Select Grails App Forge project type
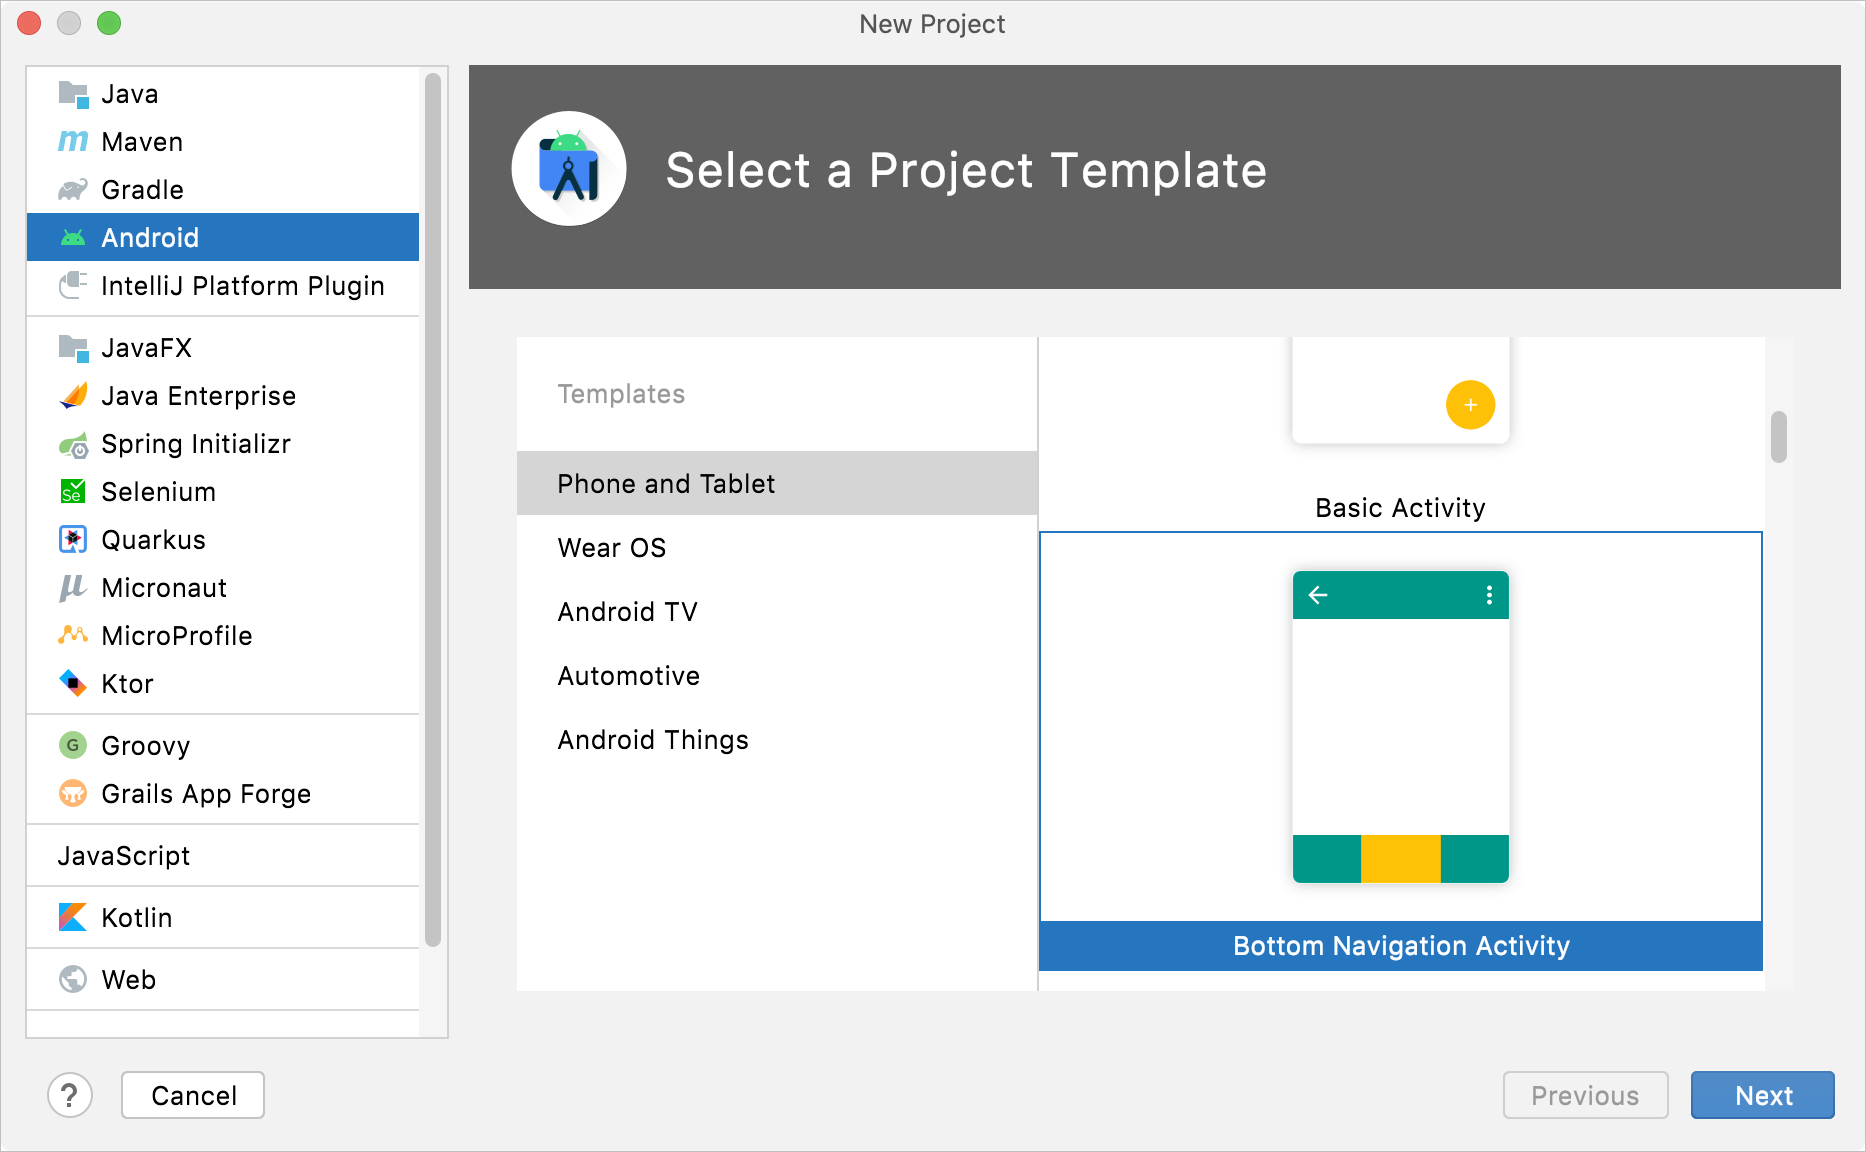The image size is (1866, 1152). (x=223, y=794)
